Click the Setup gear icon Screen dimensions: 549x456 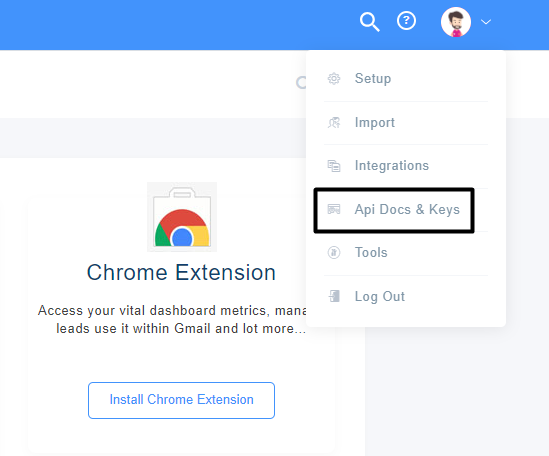tap(334, 78)
